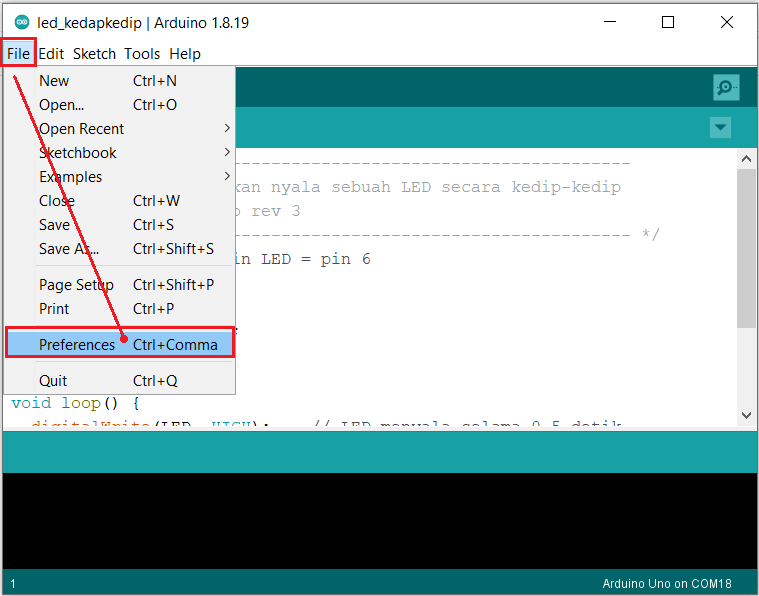The width and height of the screenshot is (759, 596).
Task: Open the Help menu
Action: coord(184,53)
